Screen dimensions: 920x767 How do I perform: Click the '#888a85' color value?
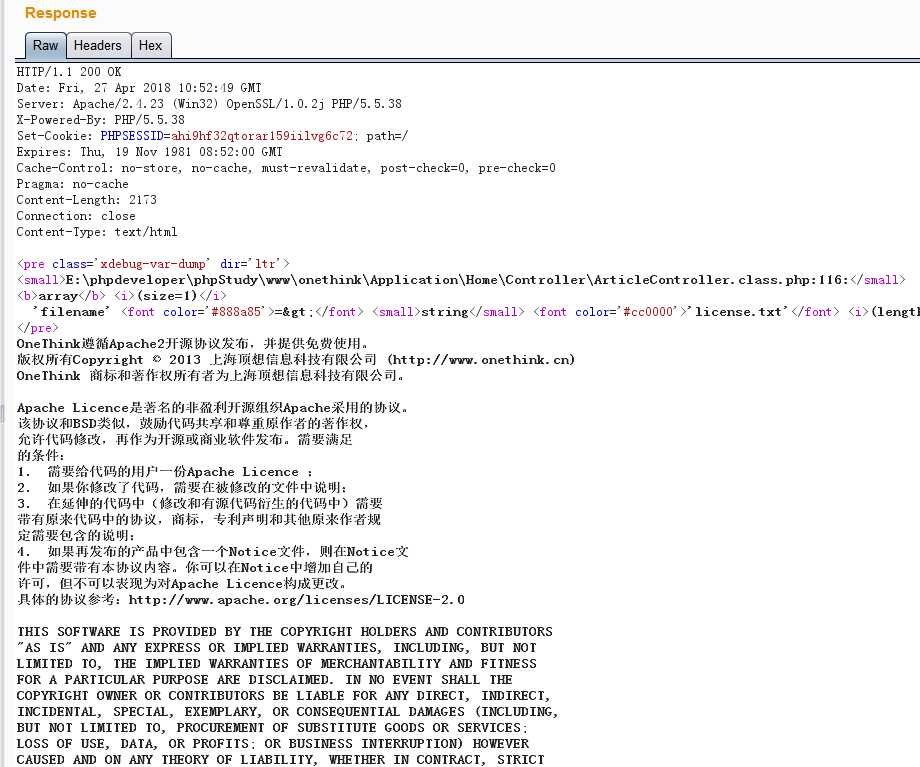pyautogui.click(x=235, y=312)
